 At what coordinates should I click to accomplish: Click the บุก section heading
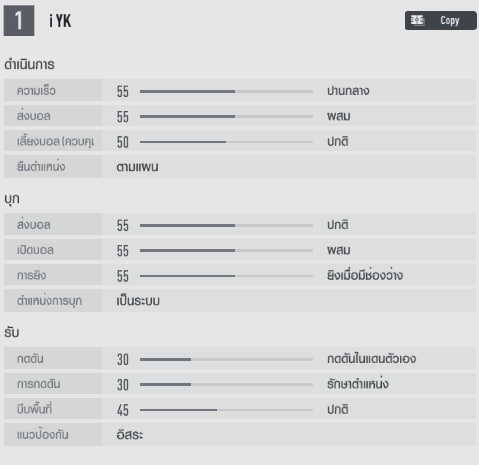point(12,199)
